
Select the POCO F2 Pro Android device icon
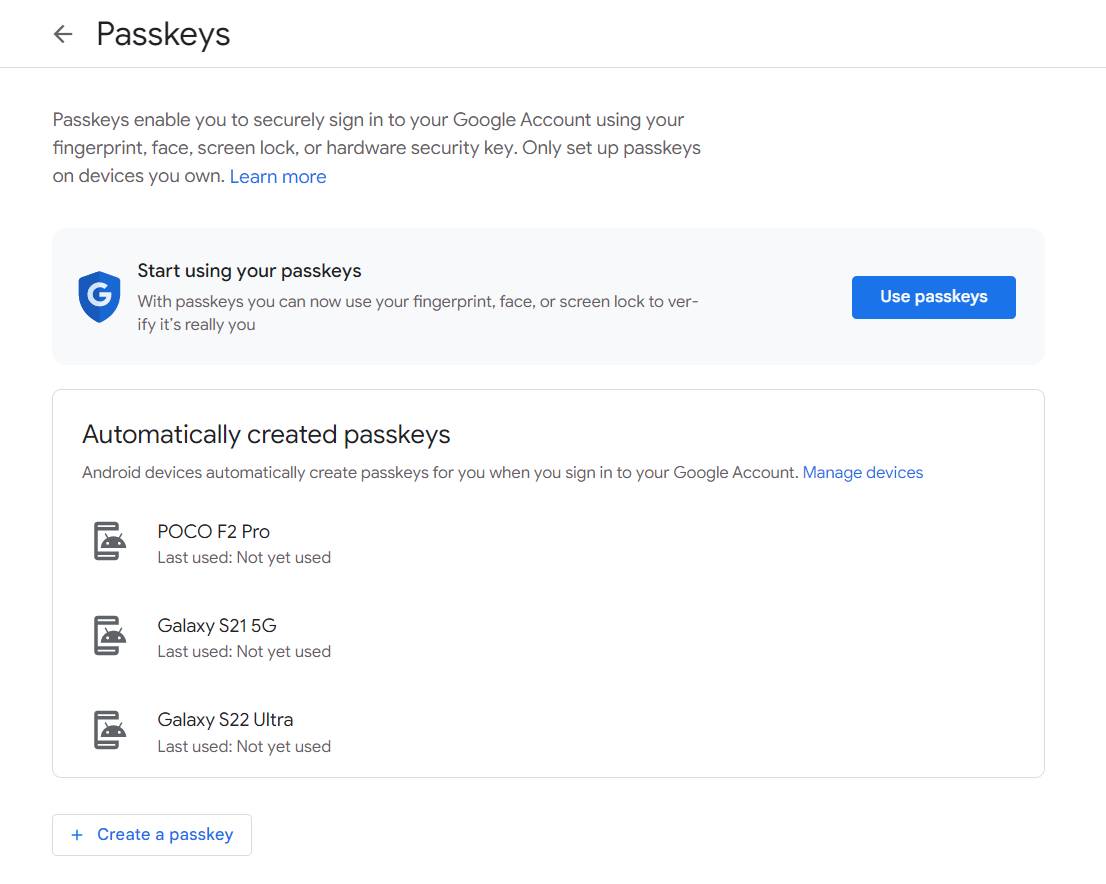pyautogui.click(x=109, y=541)
